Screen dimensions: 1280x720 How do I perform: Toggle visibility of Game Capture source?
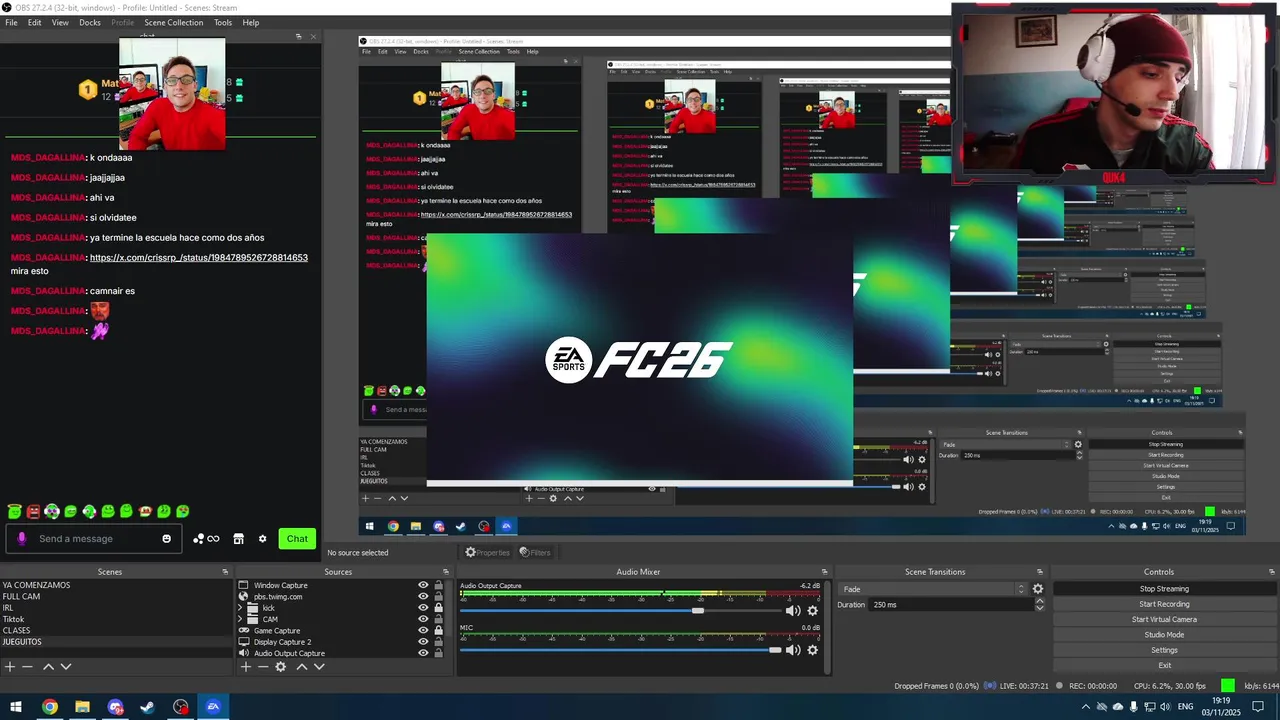tap(423, 631)
